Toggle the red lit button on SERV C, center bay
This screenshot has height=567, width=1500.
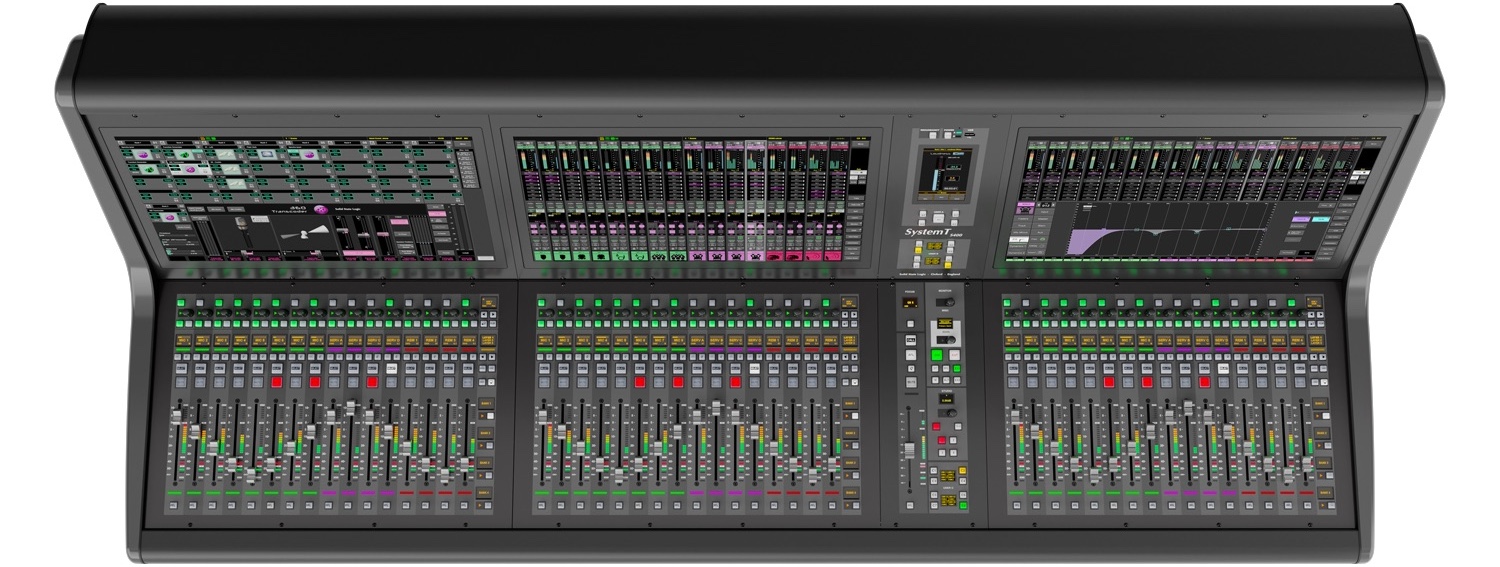pyautogui.click(x=735, y=382)
